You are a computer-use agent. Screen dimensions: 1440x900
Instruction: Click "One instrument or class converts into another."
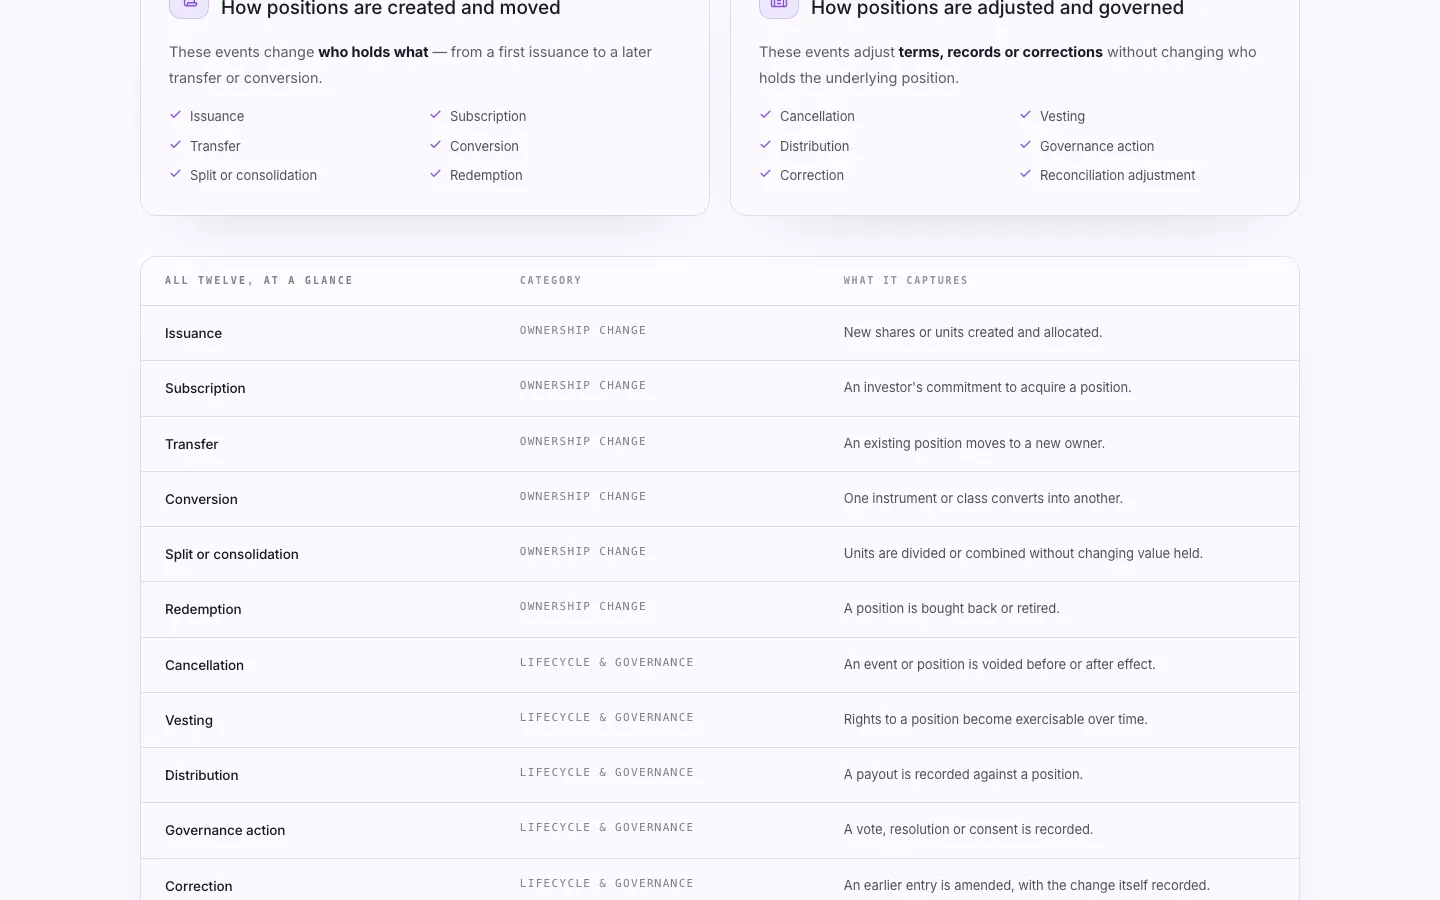[x=983, y=498]
